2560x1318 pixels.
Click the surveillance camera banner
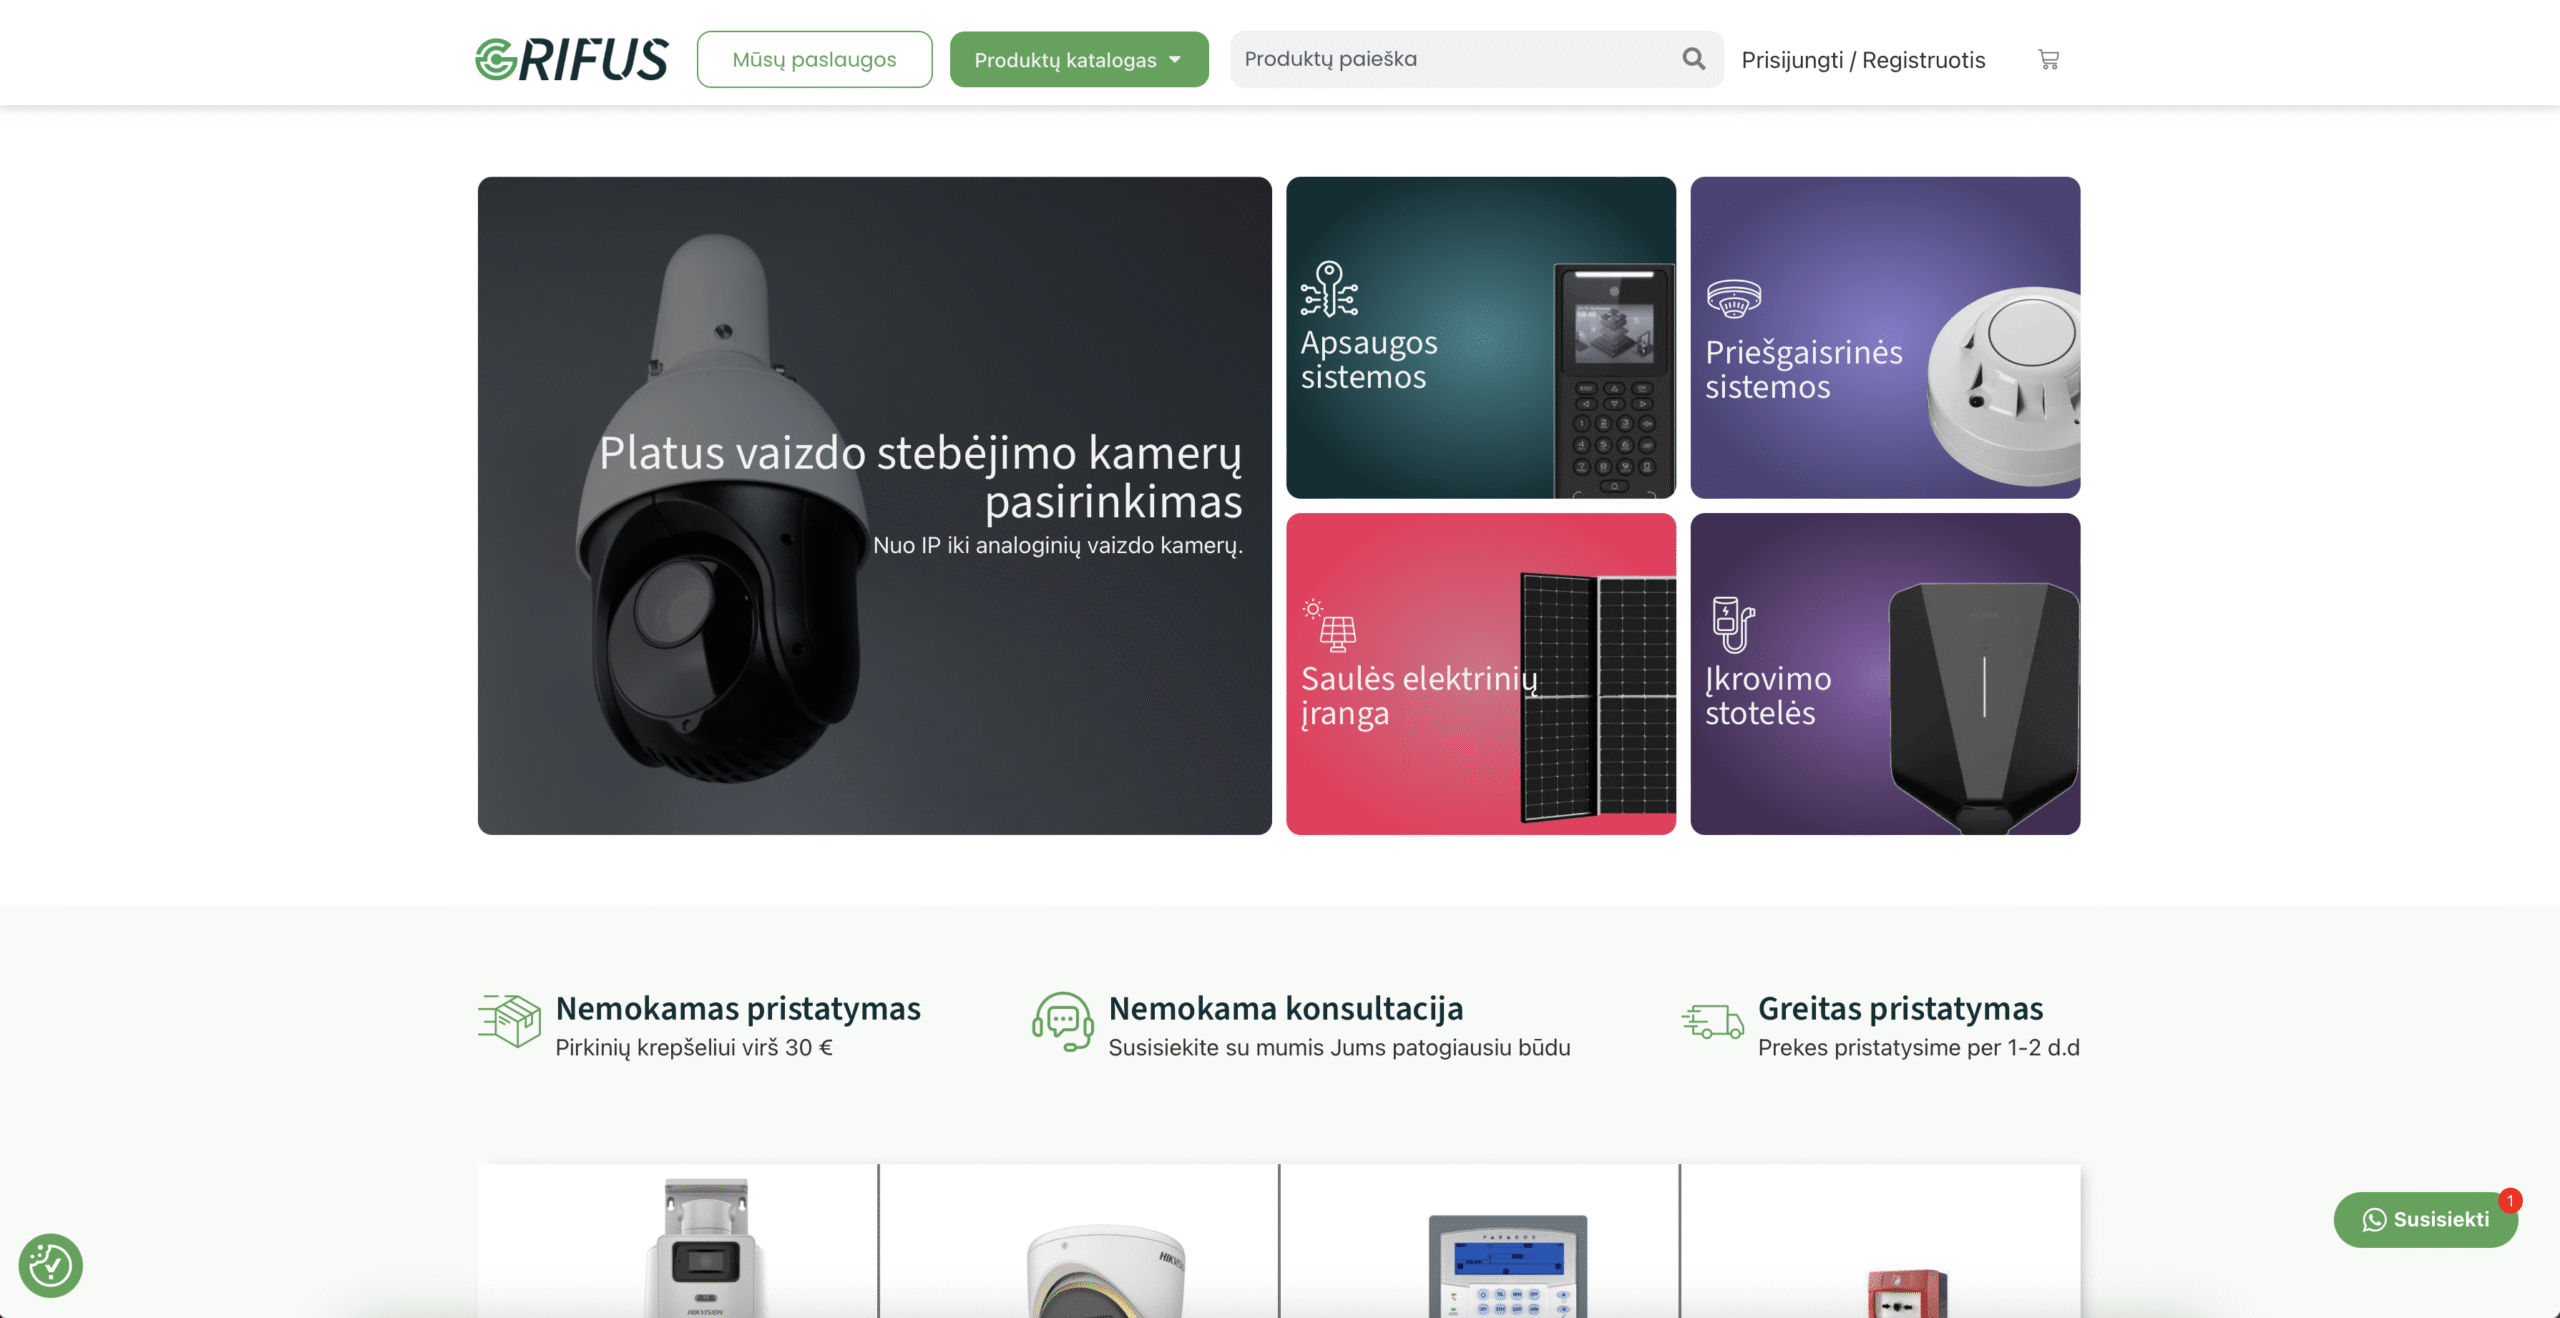click(874, 505)
